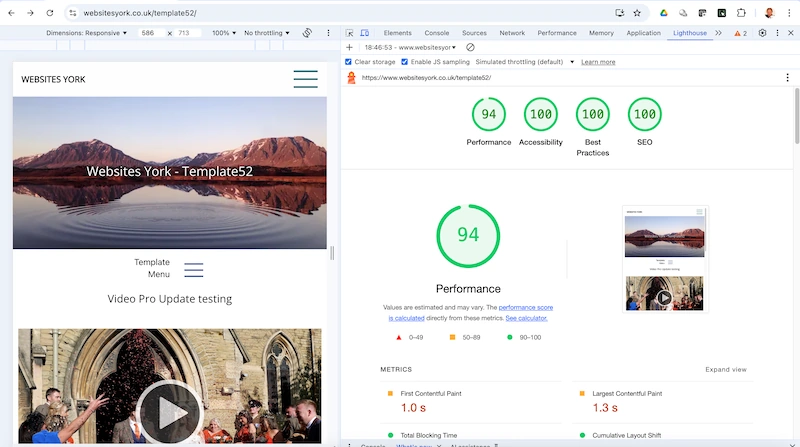Screen dimensions: 800x447
Task: Bookmark this page with the star
Action: point(637,13)
